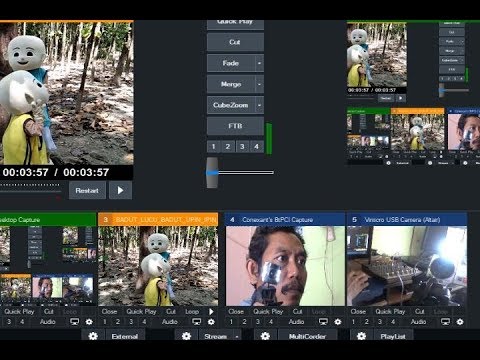Toggle overlay 3 on BADUT_LUCU input 3
480x360 pixels.
[x=131, y=322]
